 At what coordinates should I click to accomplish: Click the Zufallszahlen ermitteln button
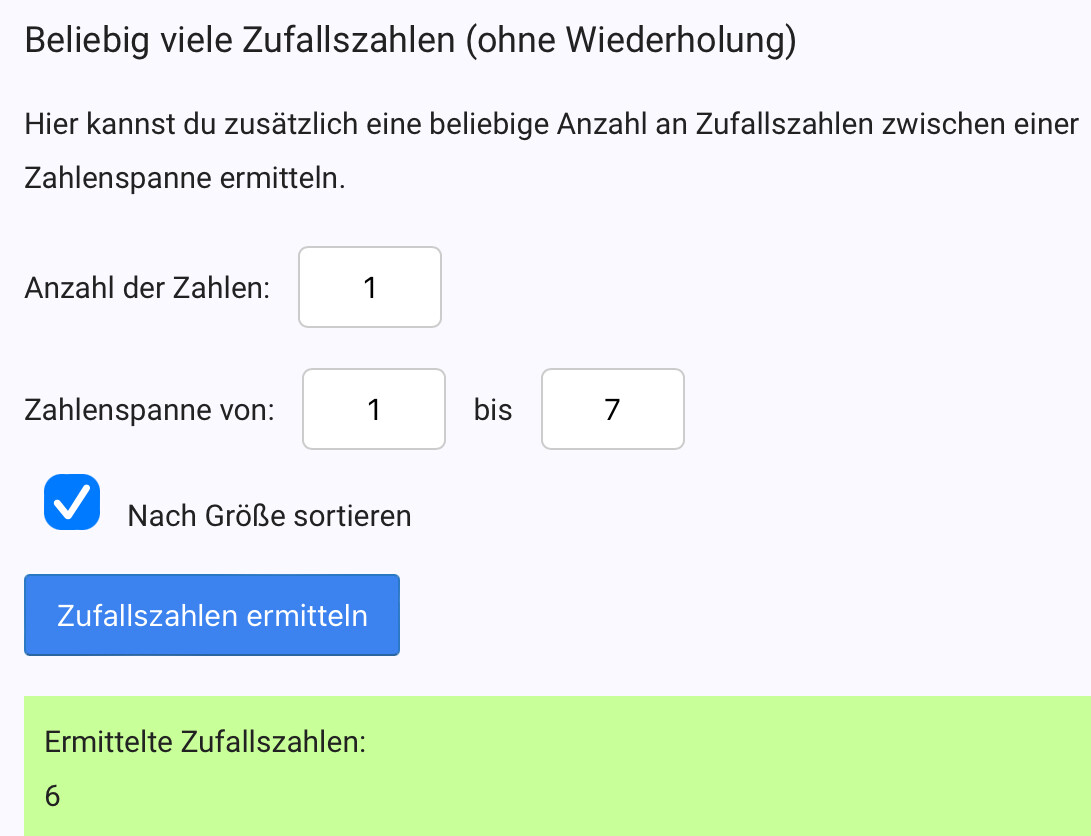[x=212, y=615]
